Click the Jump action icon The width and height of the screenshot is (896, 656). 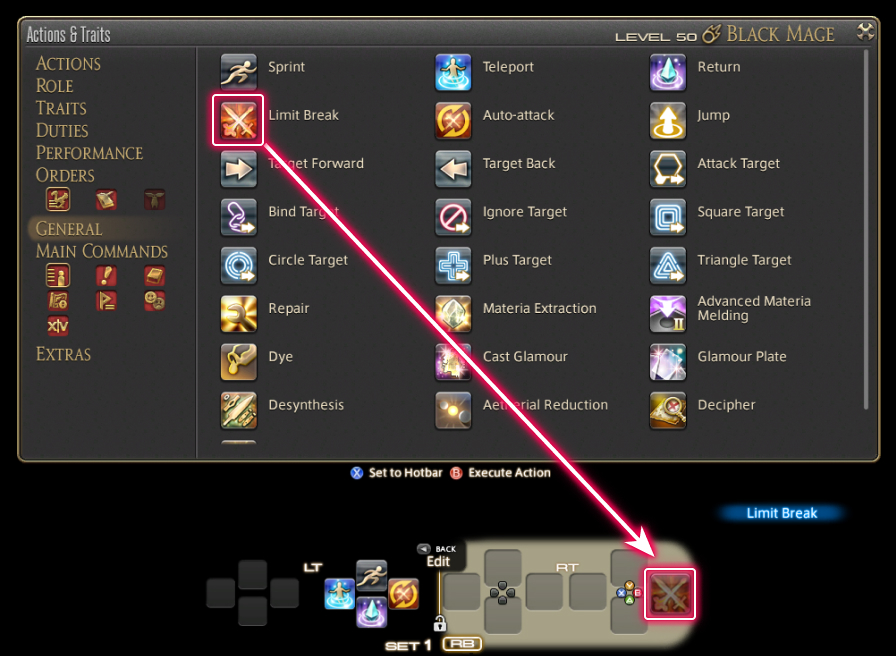point(667,121)
